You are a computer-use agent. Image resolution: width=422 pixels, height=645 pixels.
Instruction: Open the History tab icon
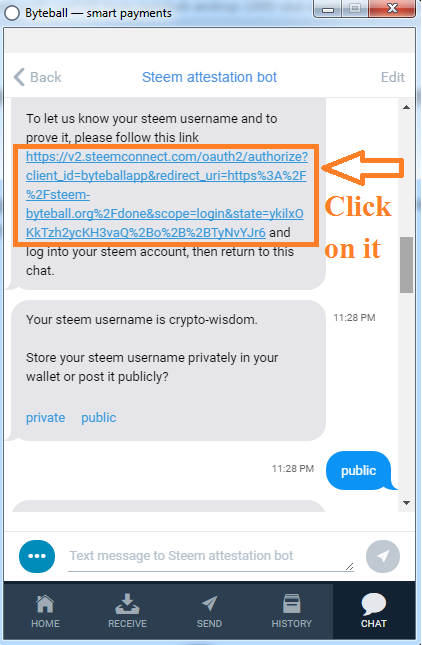click(292, 604)
